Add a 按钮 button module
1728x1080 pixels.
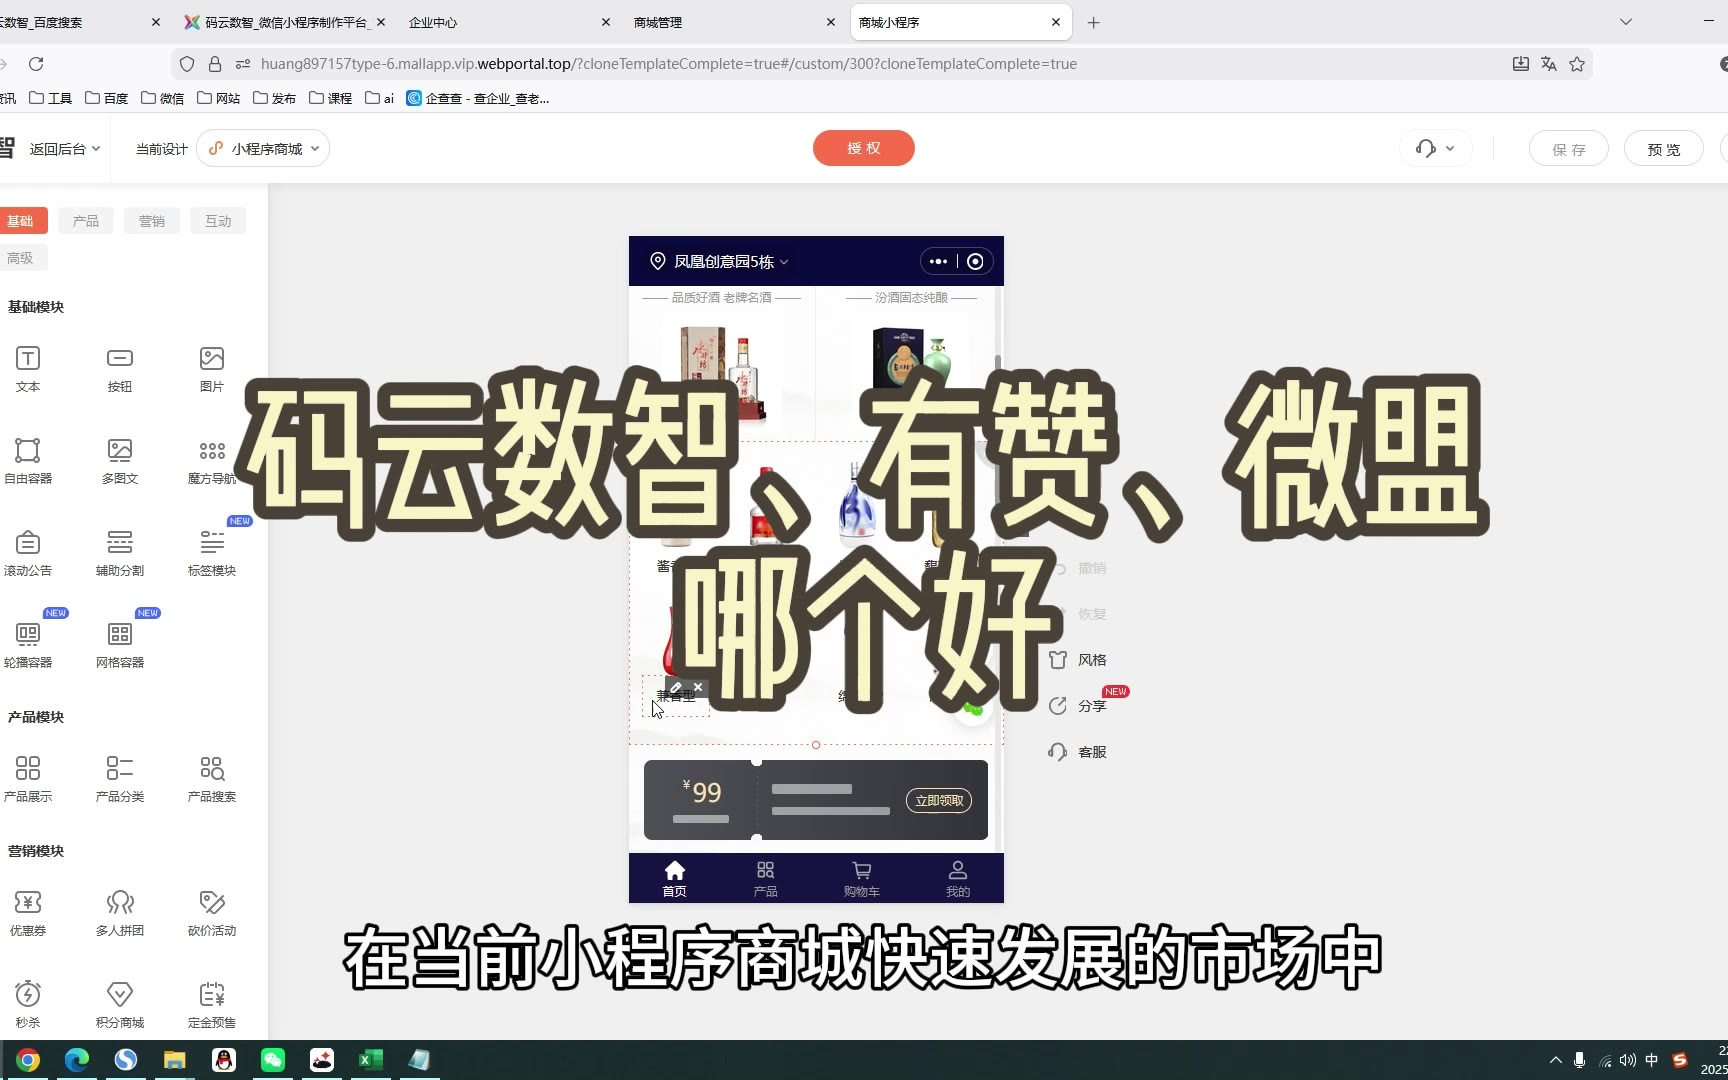(x=120, y=369)
